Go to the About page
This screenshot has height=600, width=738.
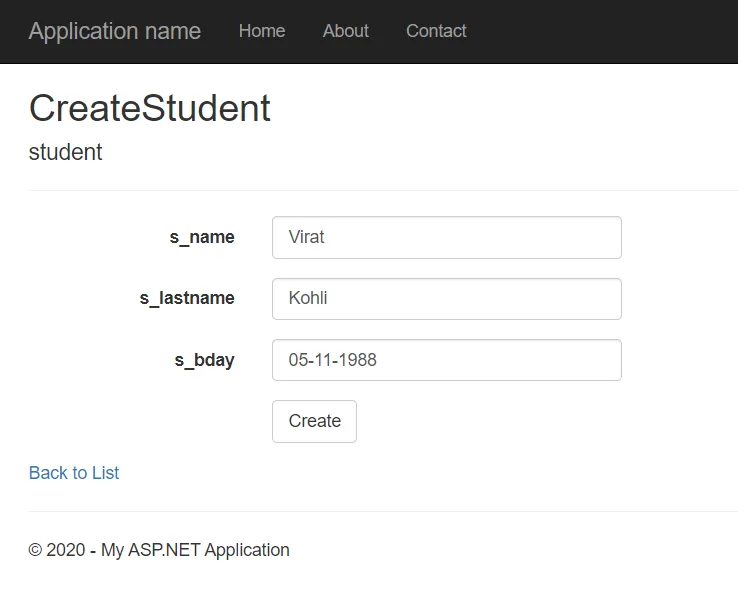[x=345, y=31]
